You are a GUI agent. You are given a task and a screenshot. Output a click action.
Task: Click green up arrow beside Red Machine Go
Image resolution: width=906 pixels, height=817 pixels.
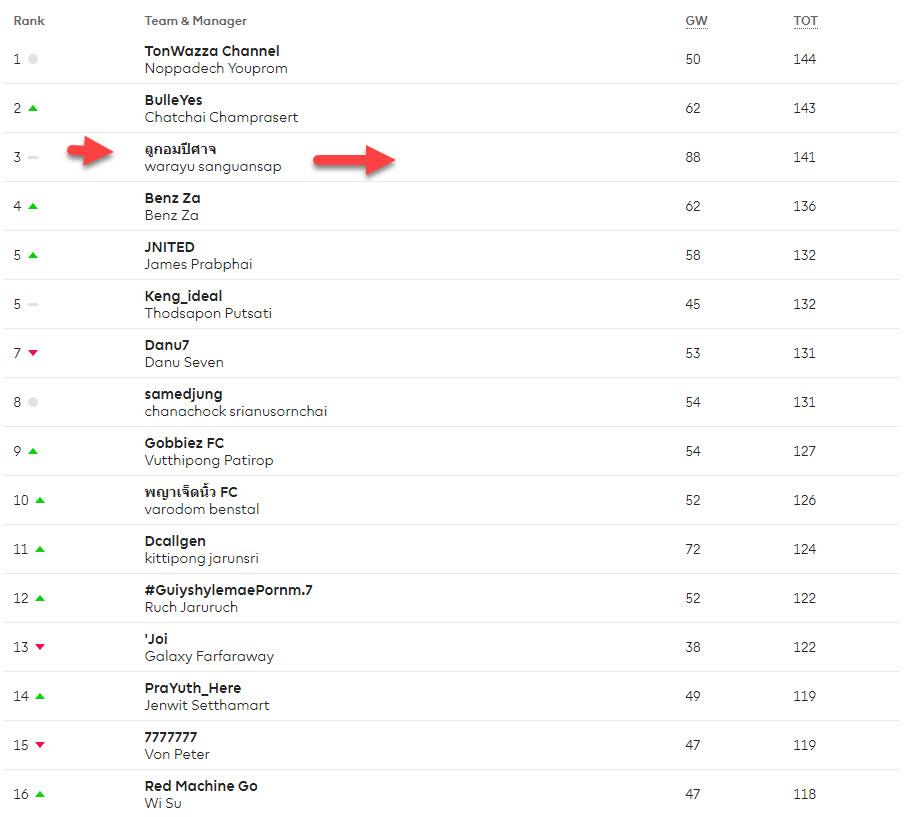click(x=40, y=794)
